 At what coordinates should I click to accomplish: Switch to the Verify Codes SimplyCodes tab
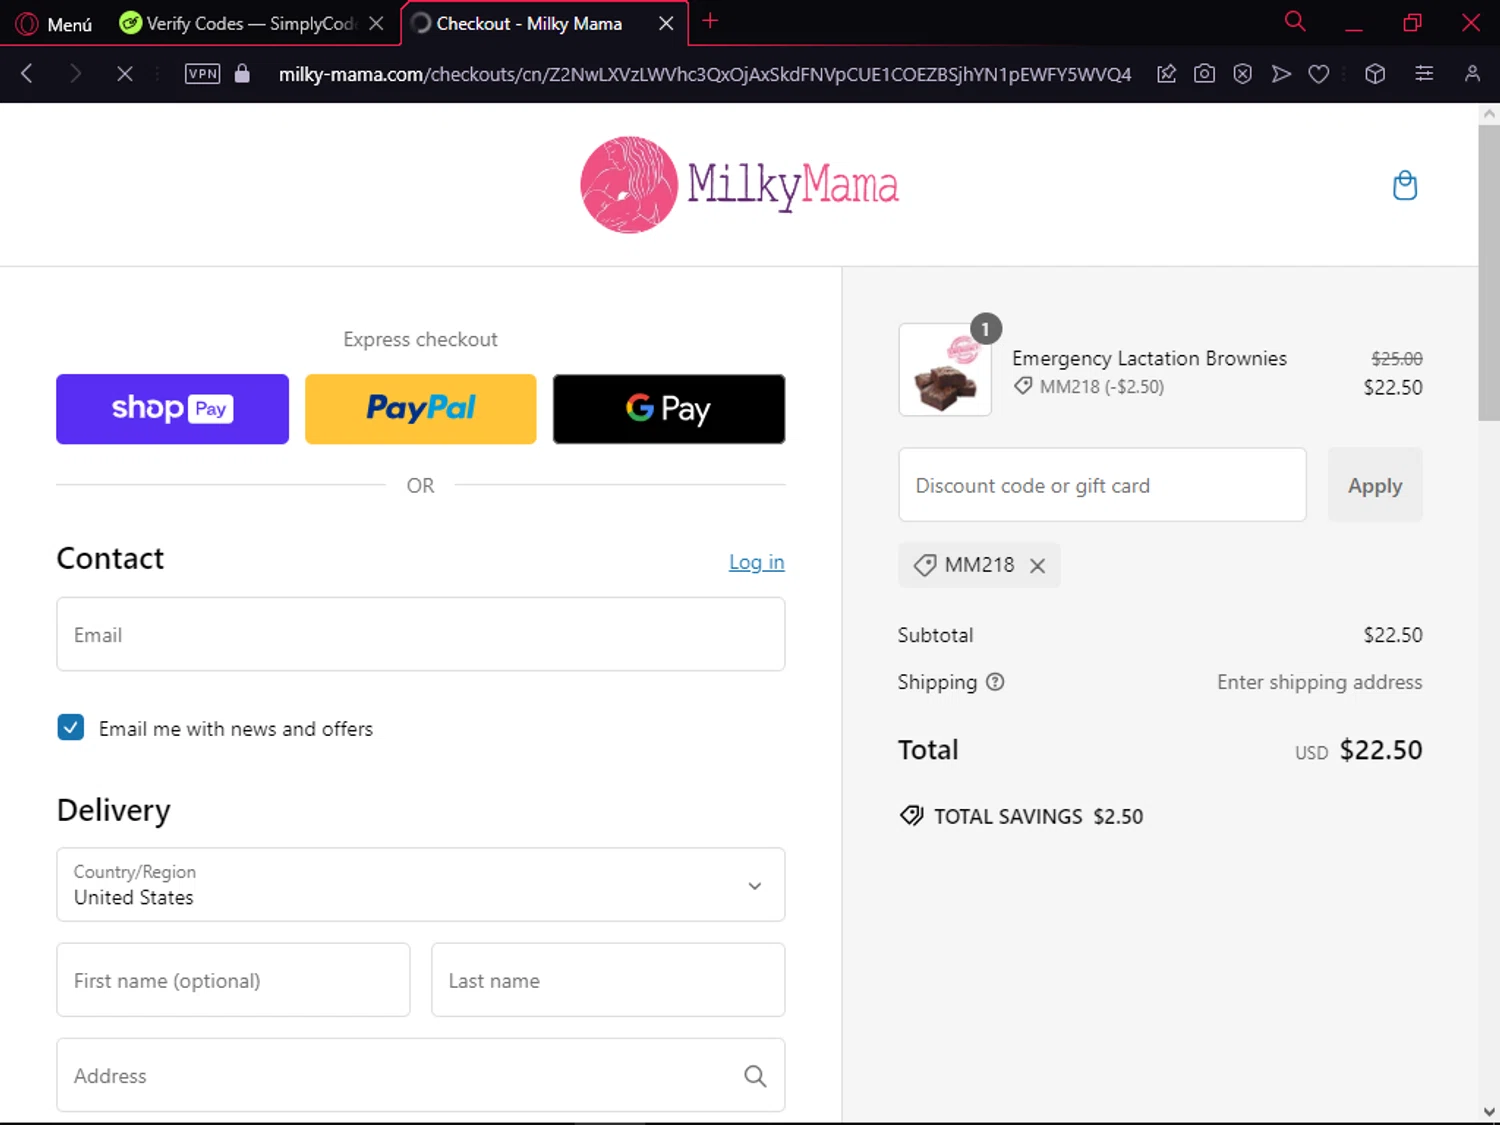[x=238, y=23]
